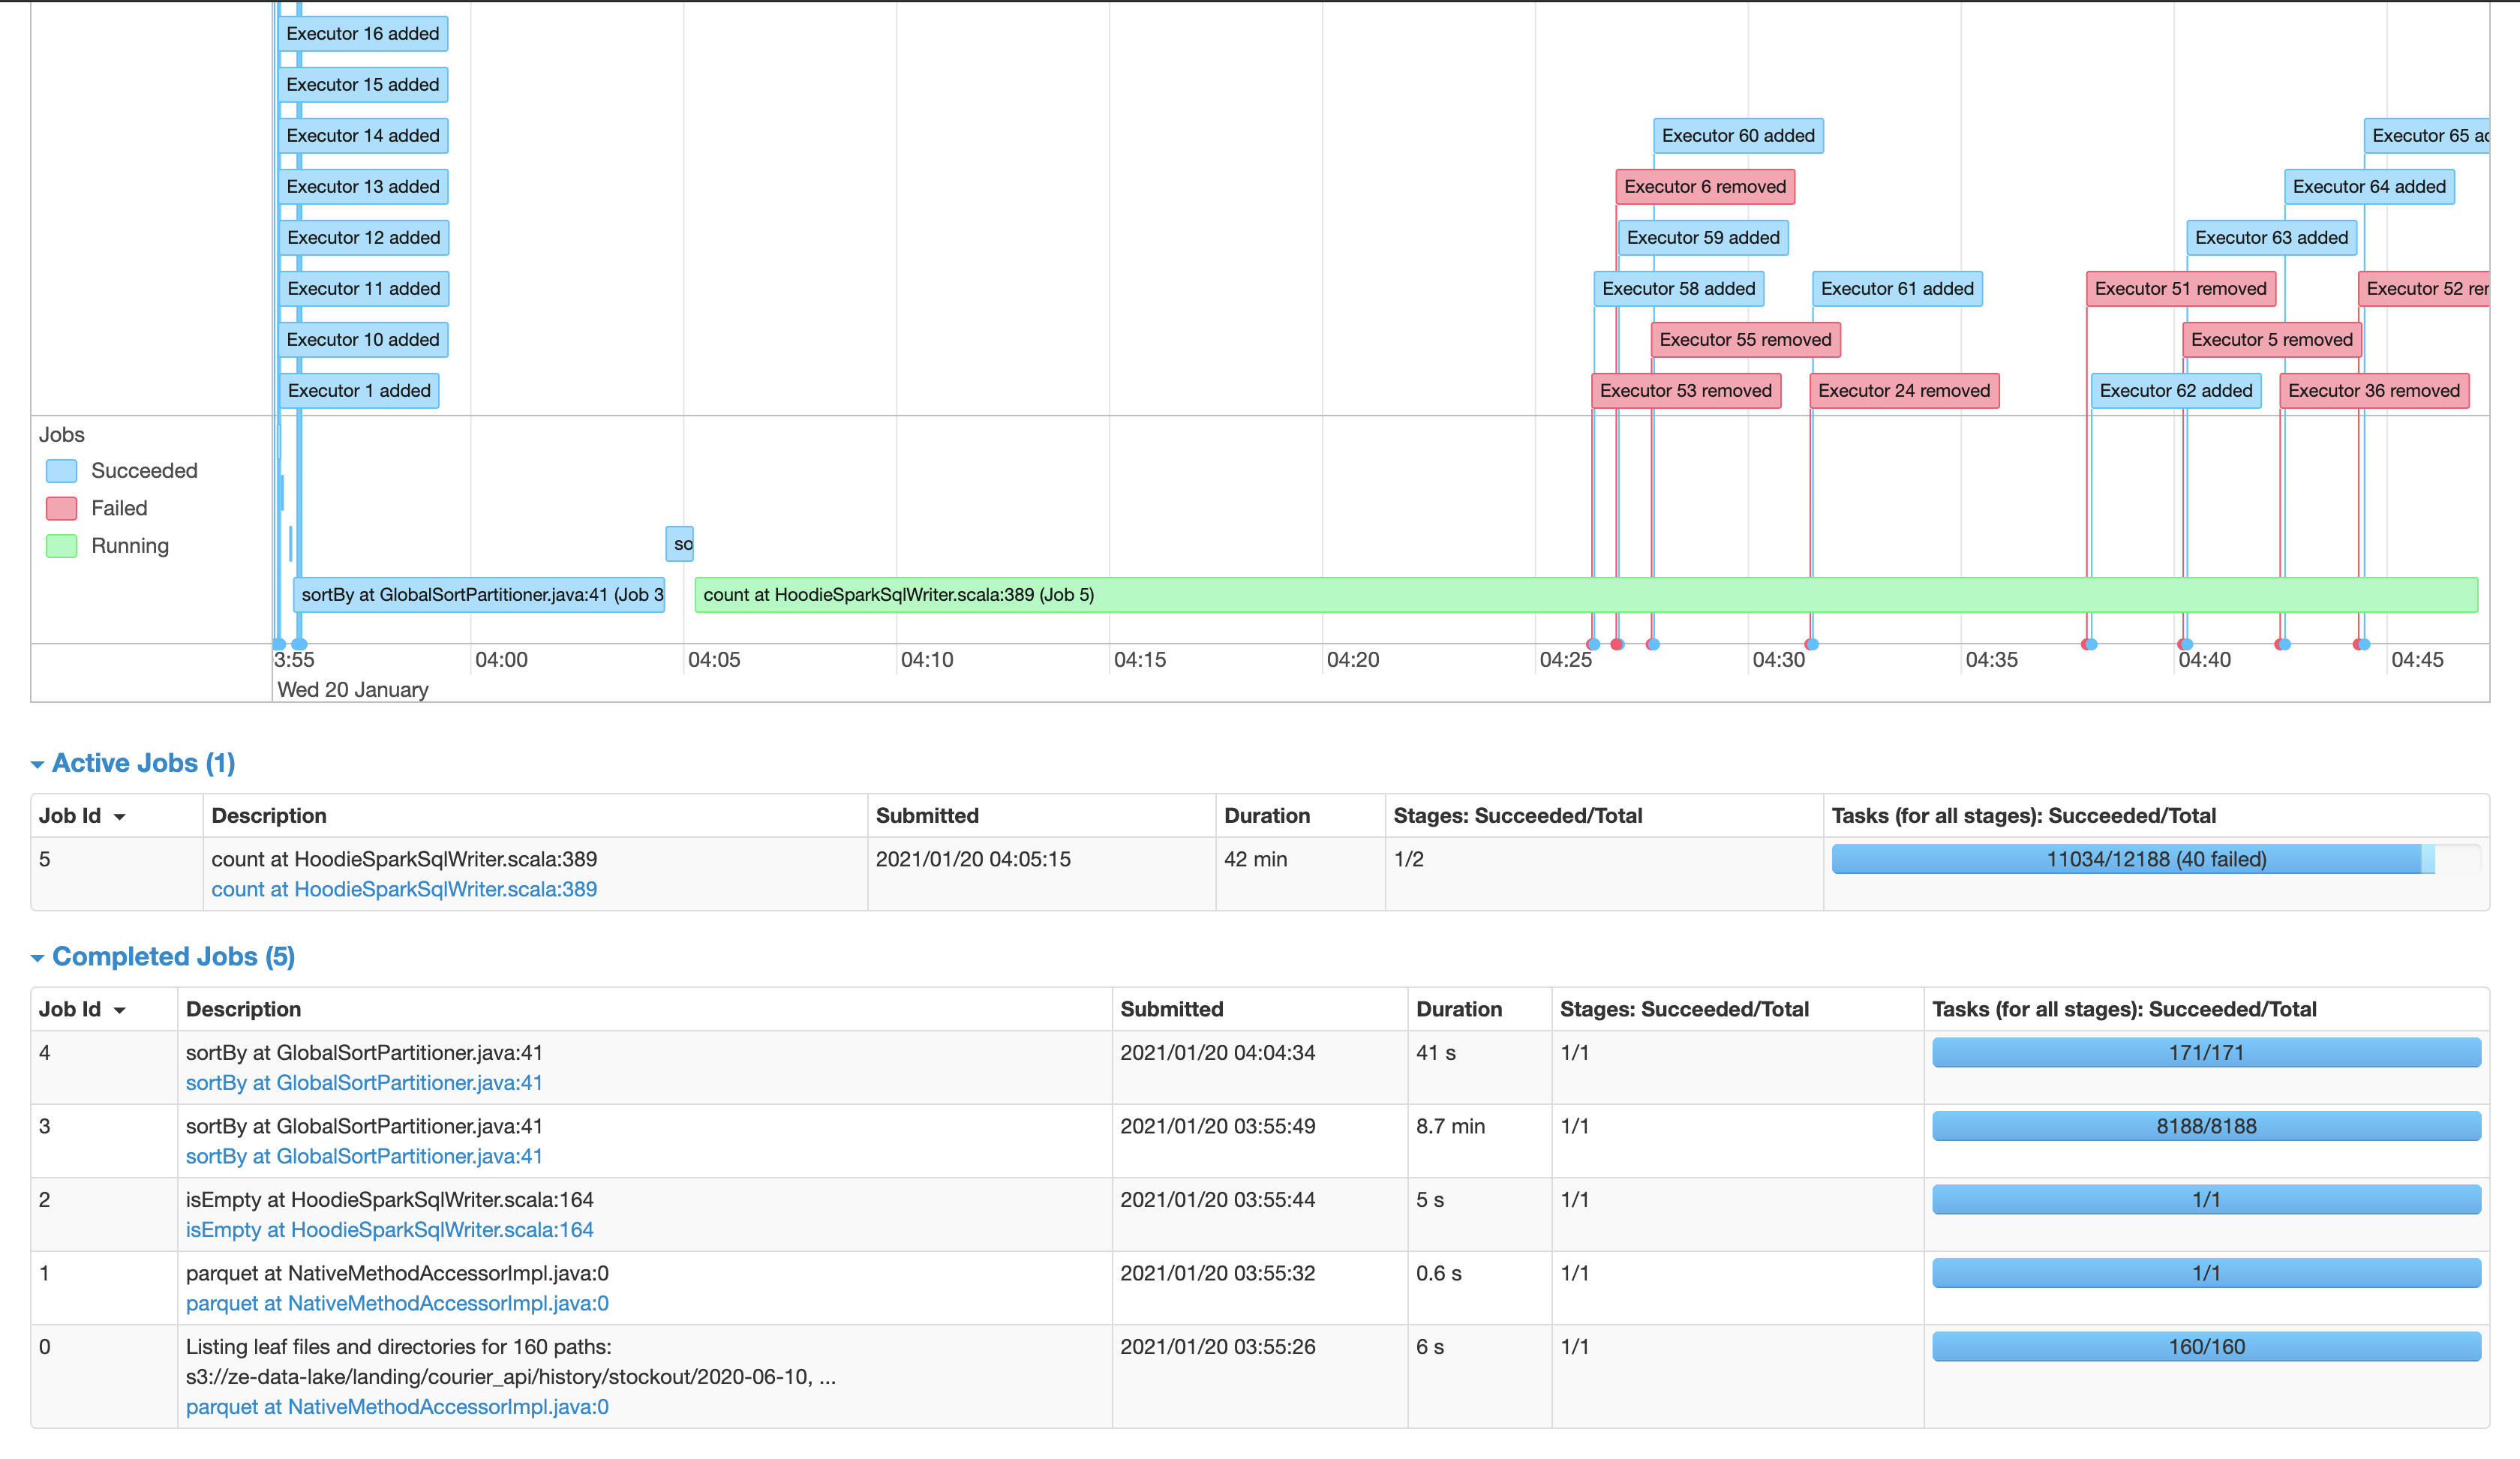Click the Failed legend color box
Screen dimensions: 2520x1459
tap(61, 508)
